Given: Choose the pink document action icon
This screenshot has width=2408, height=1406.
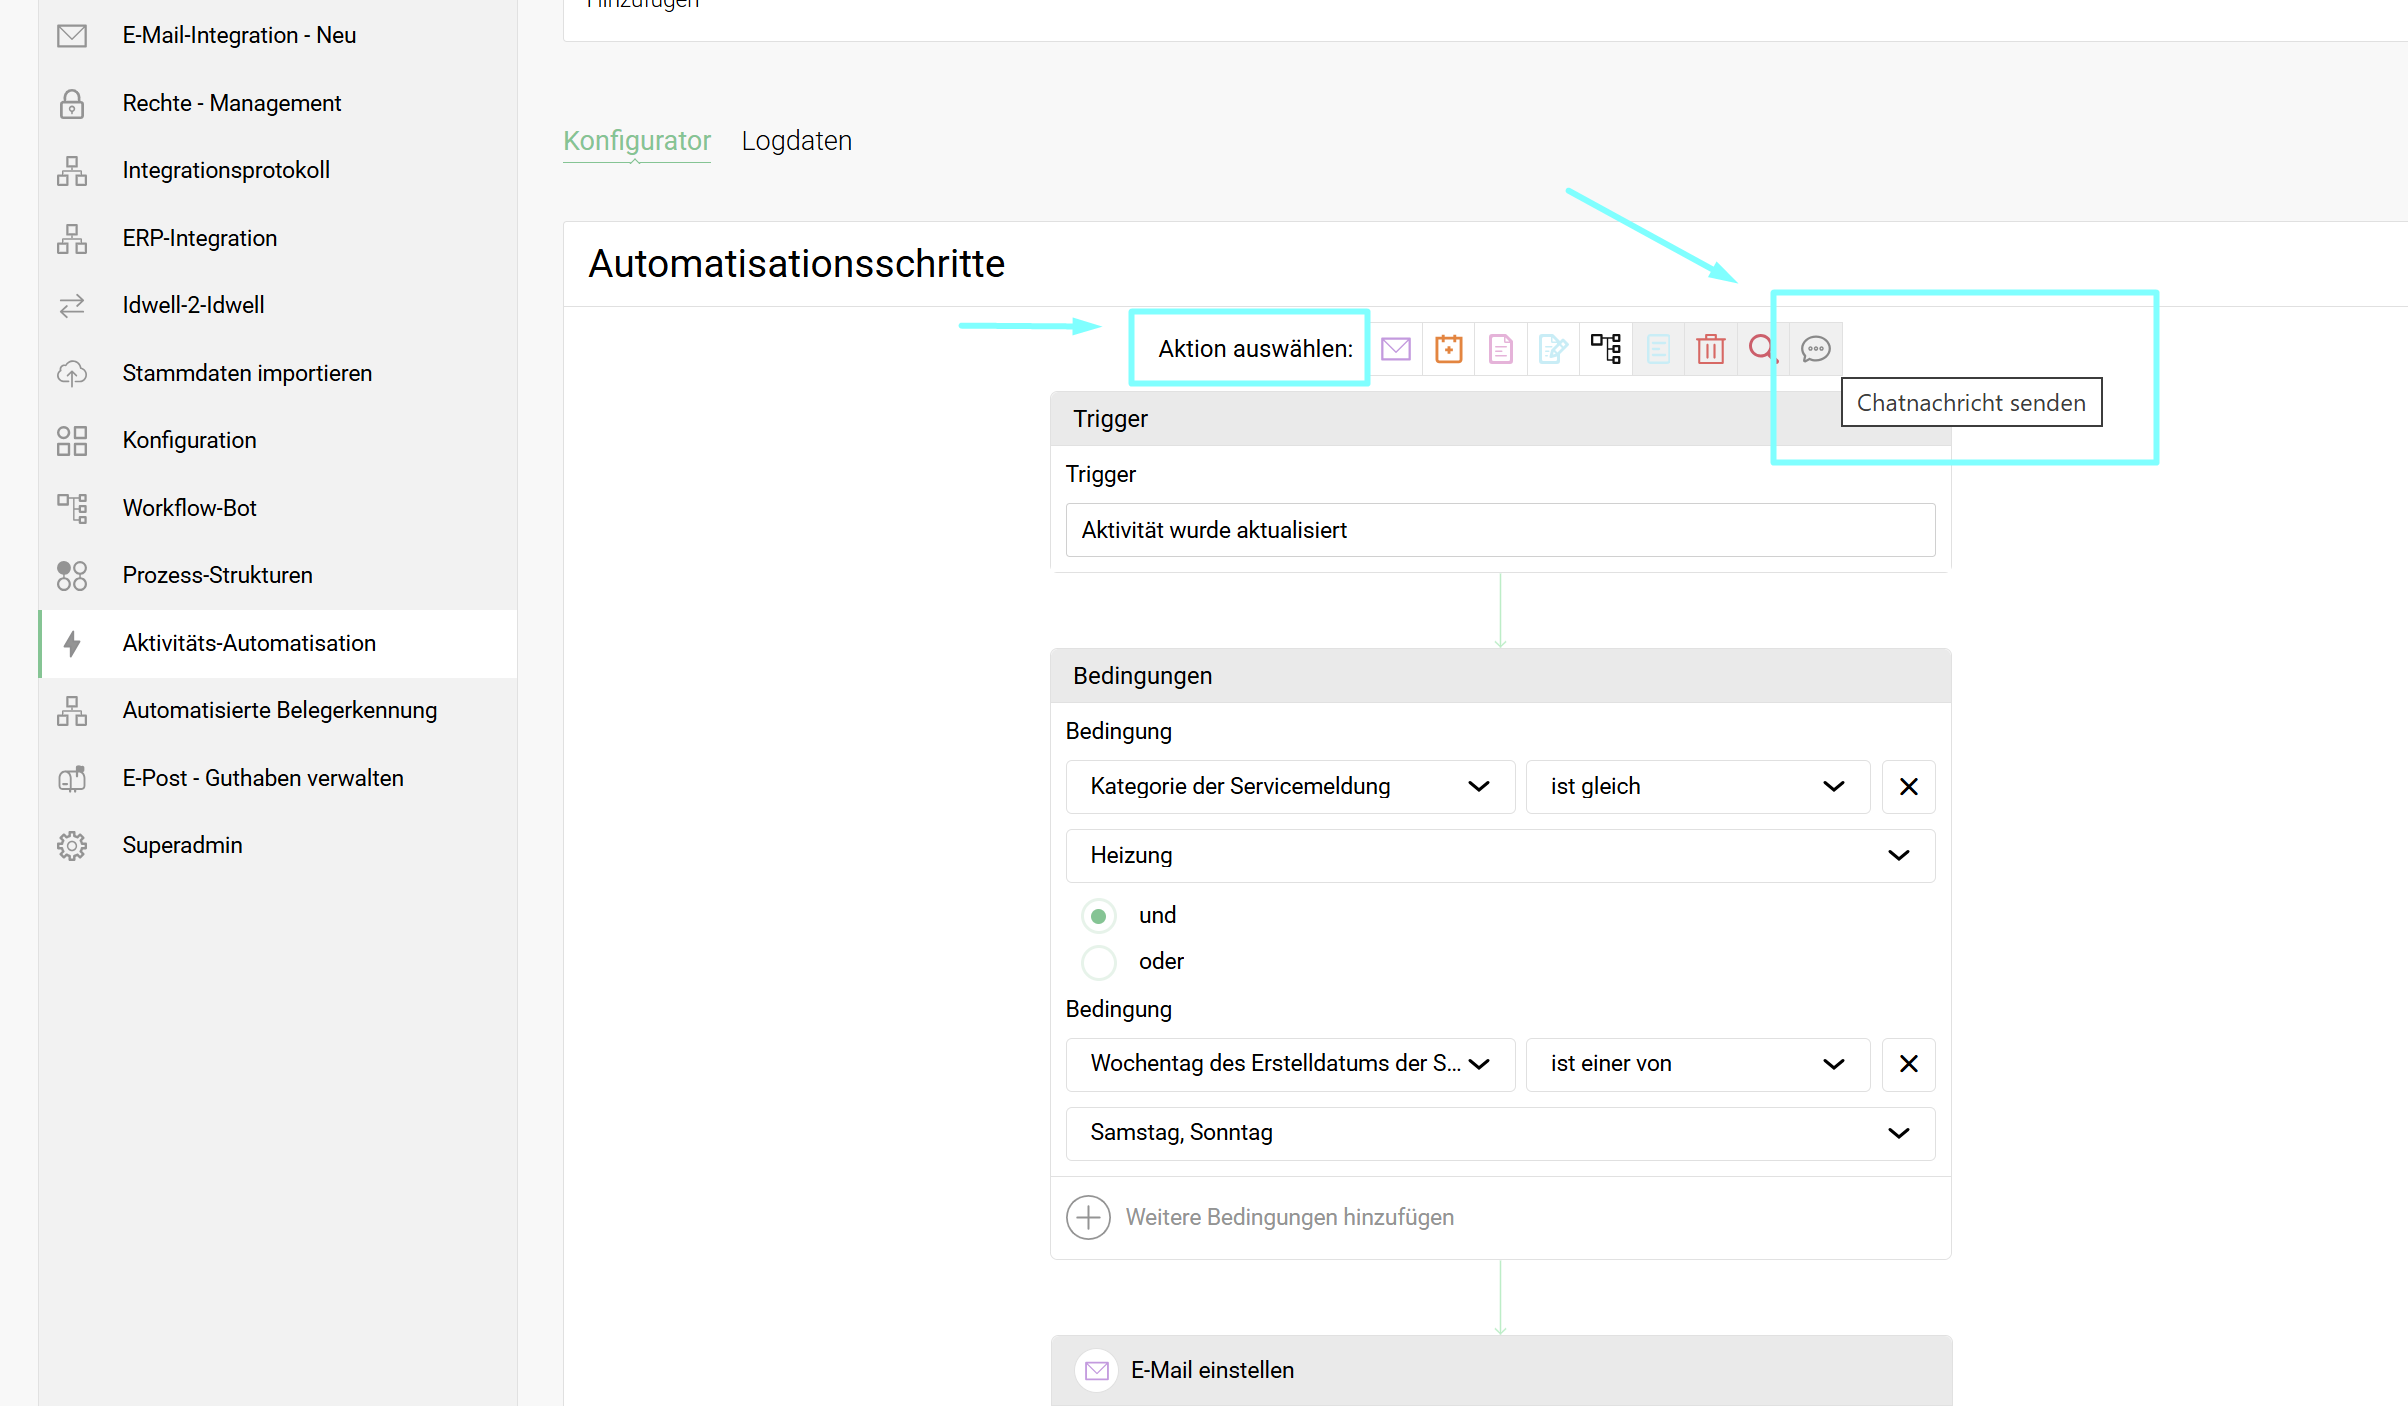Looking at the screenshot, I should click(x=1500, y=349).
